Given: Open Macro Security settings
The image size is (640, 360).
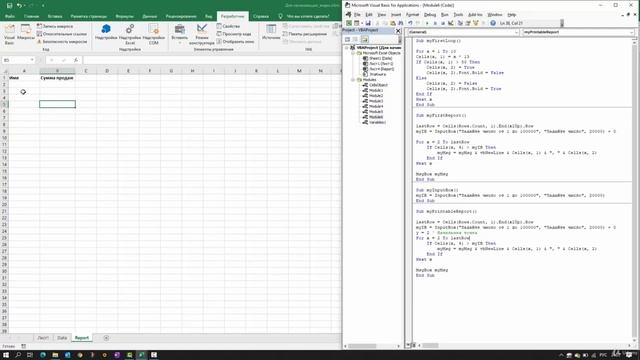Looking at the screenshot, I should tap(62, 42).
